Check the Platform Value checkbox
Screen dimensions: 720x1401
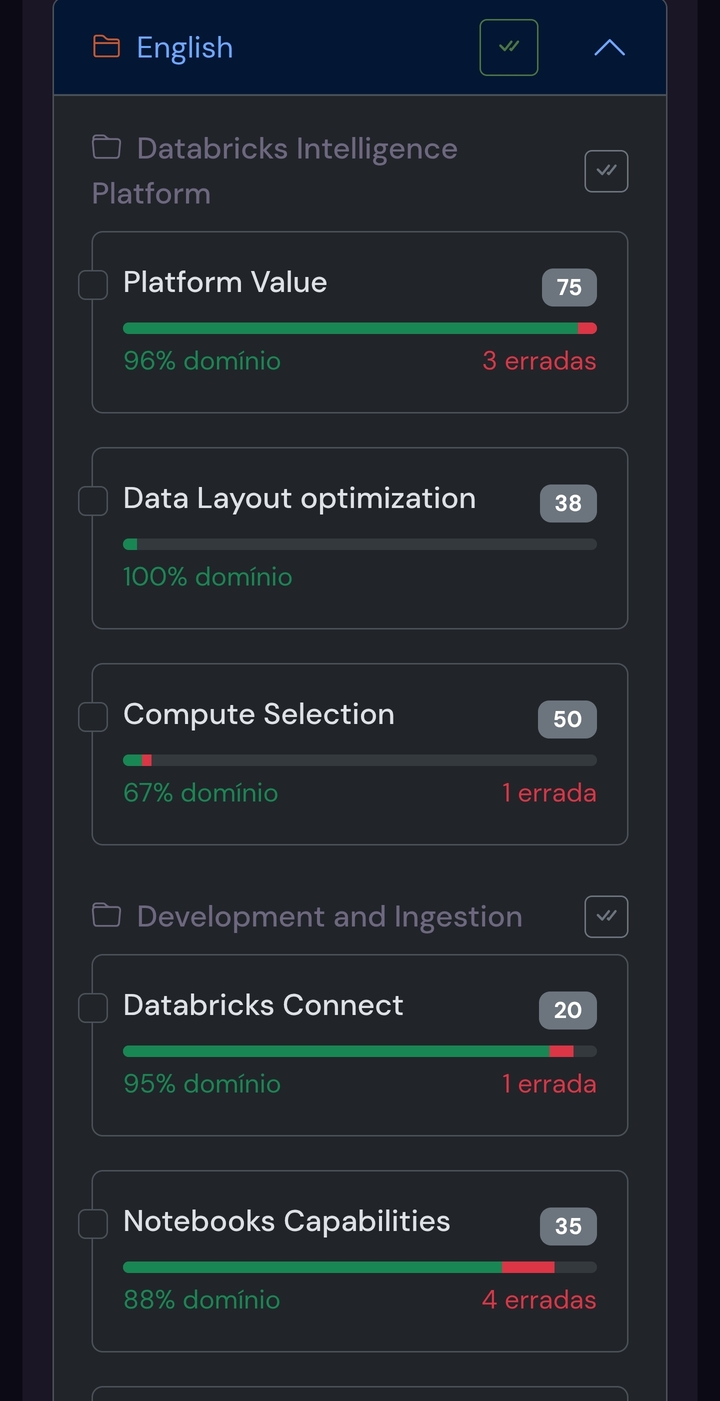click(x=93, y=285)
